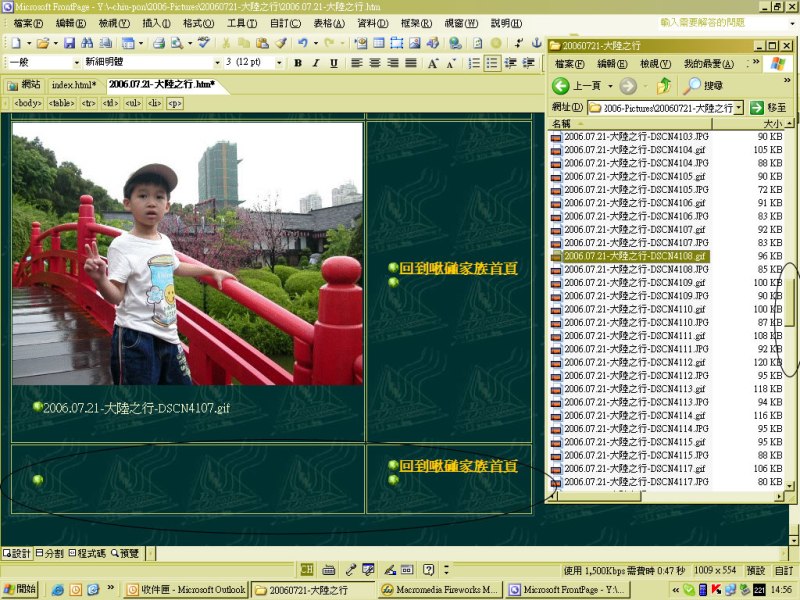Image resolution: width=800 pixels, height=600 pixels.
Task: Switch to 預覽 preview view
Action: [125, 554]
